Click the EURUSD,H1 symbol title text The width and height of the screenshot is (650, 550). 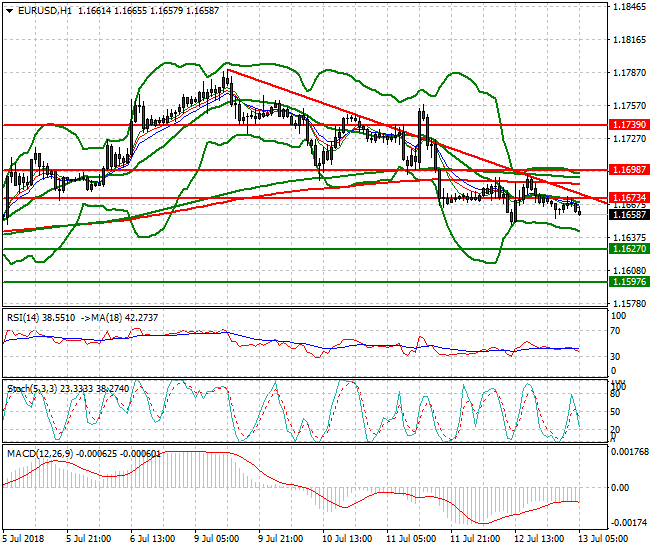point(42,10)
